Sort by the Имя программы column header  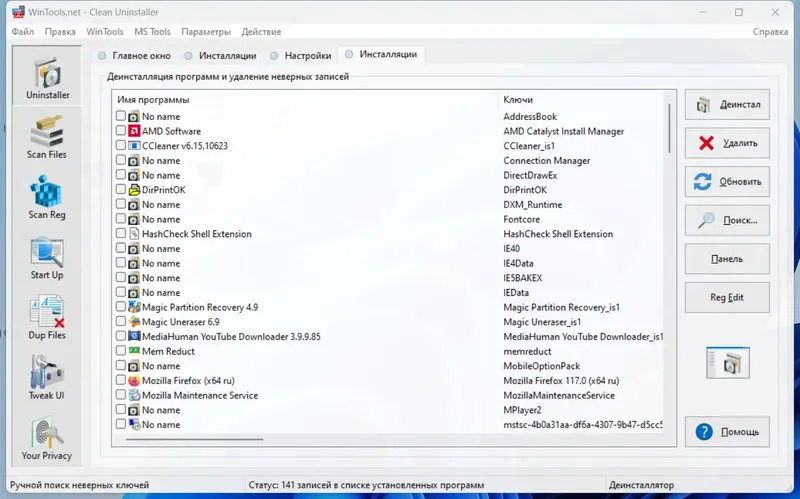[x=153, y=100]
